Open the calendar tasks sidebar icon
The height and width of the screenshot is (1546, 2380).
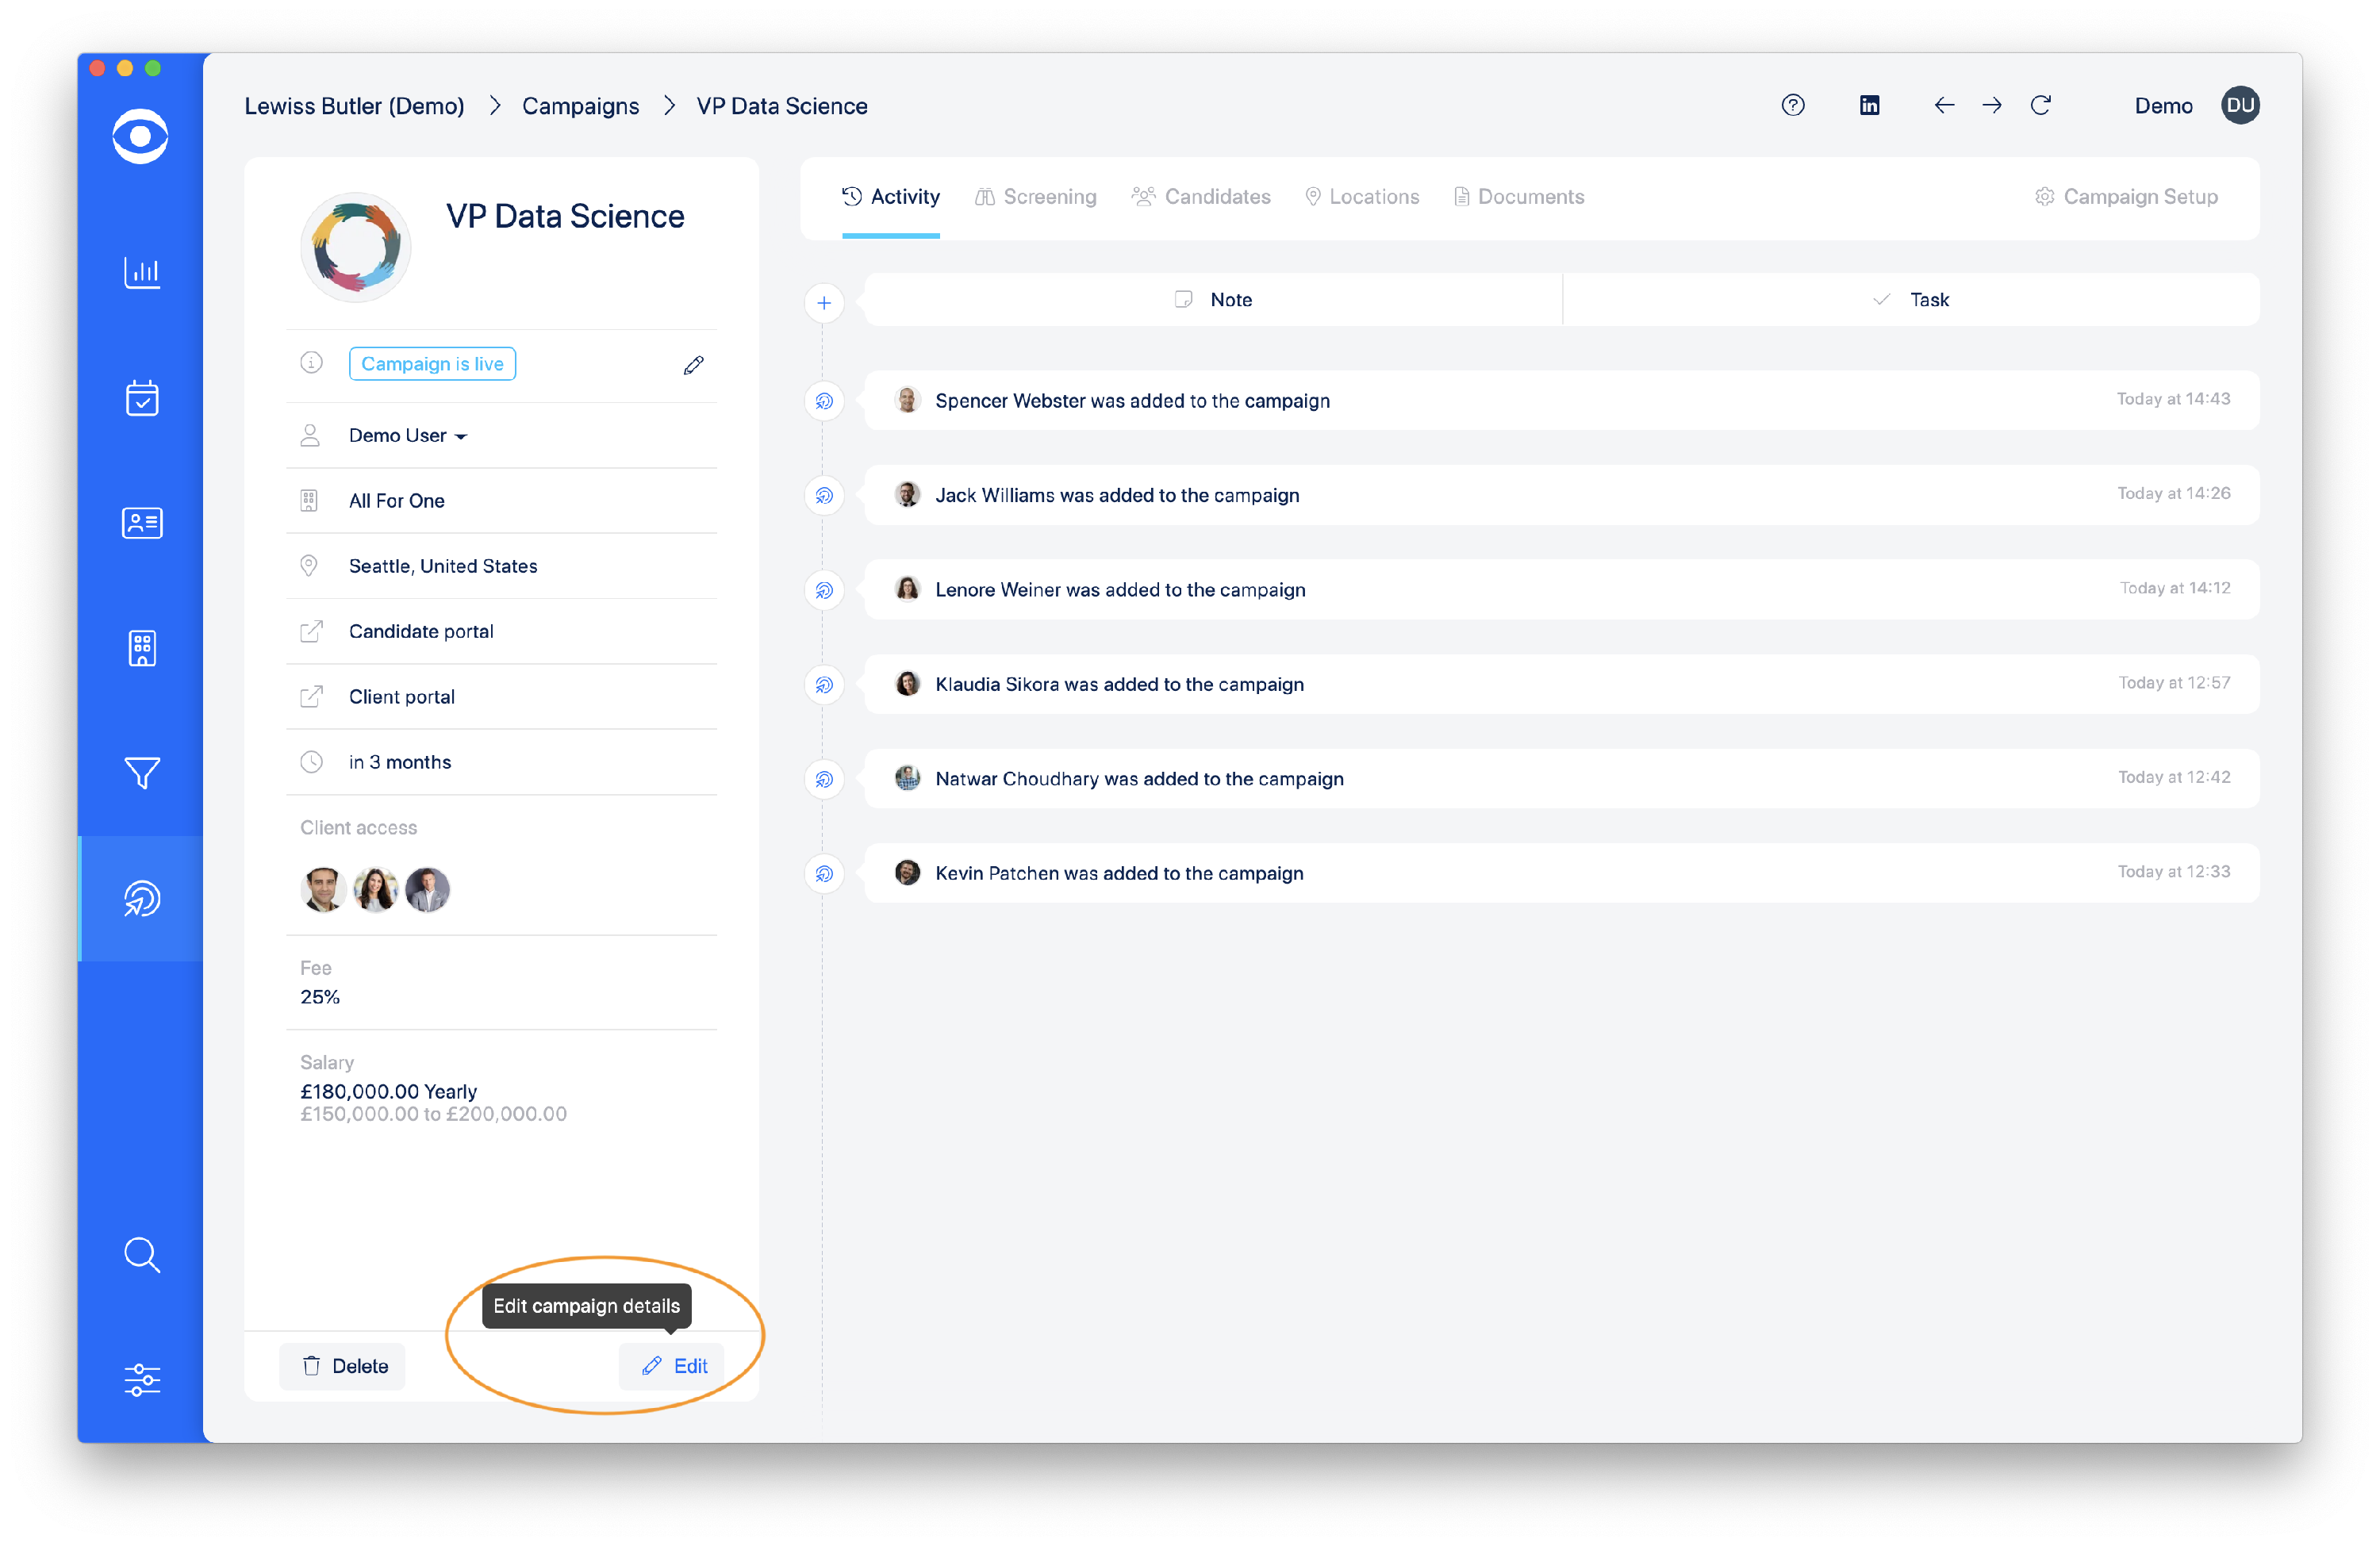(x=142, y=398)
